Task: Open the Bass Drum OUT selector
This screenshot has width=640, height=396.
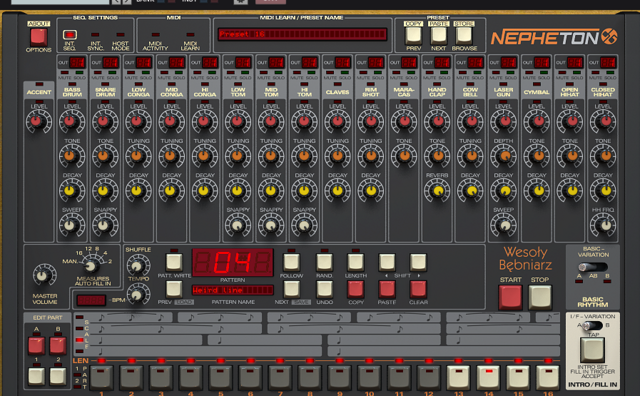Action: click(77, 62)
